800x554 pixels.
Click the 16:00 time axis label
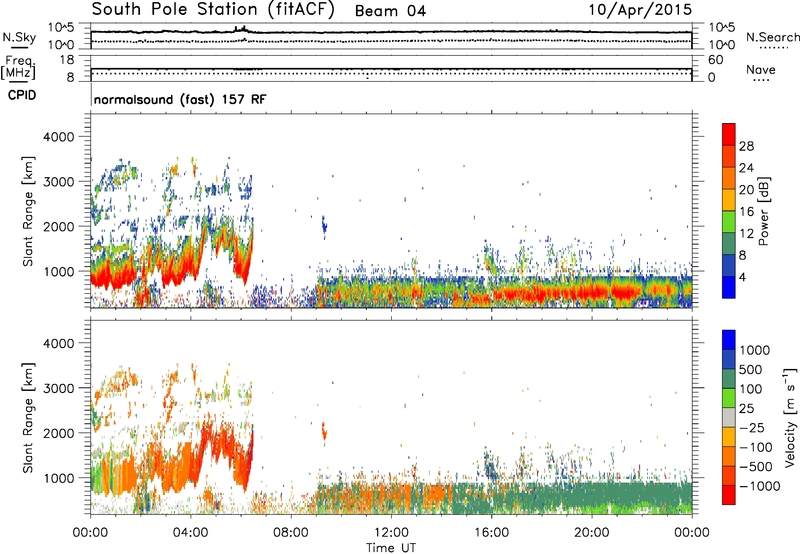(491, 533)
